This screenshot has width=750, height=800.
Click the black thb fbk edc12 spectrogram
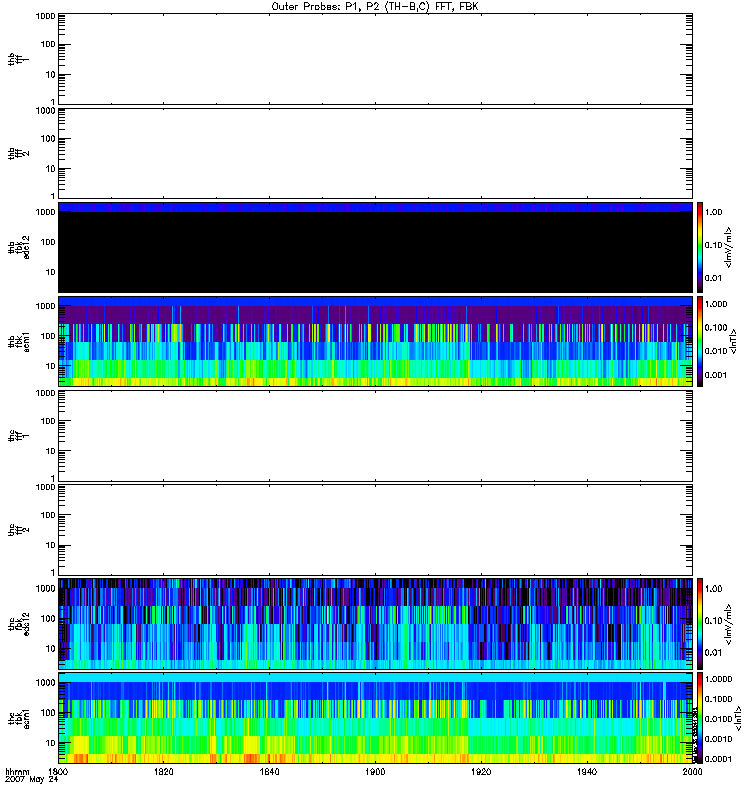coord(375,250)
